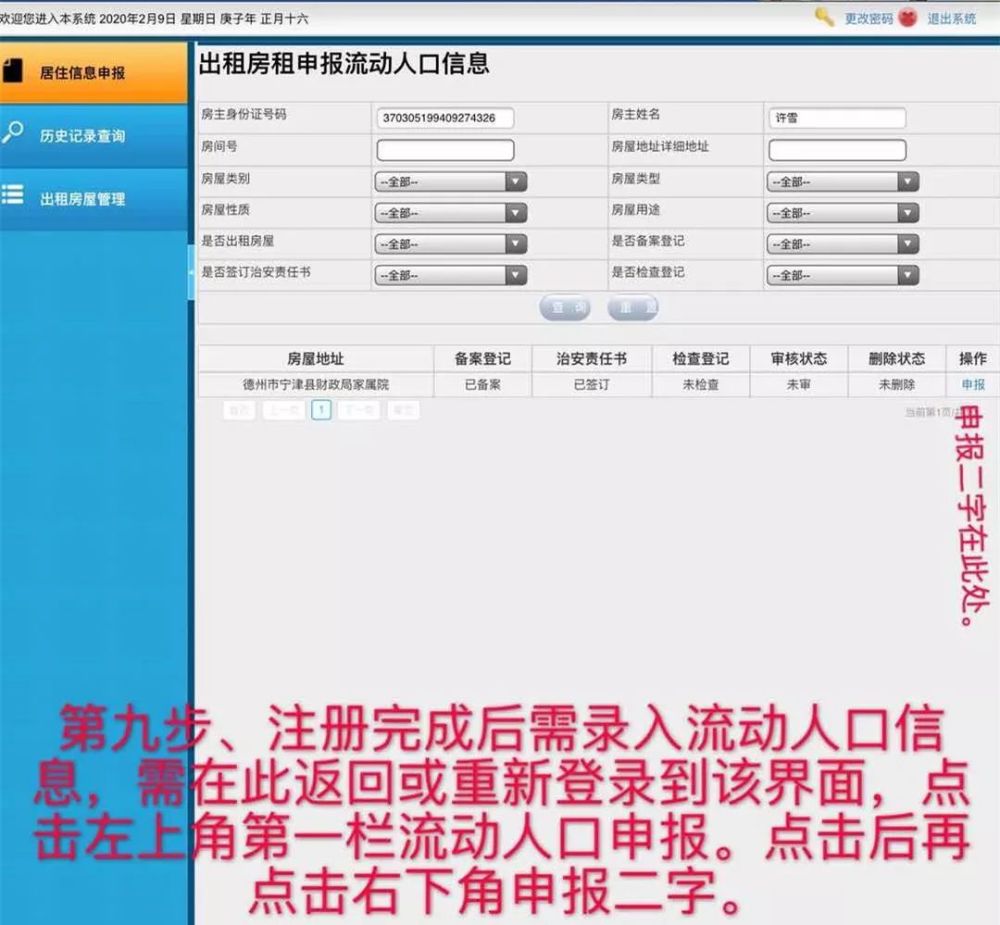Viewport: 1000px width, 925px height.
Task: Click the 治安责任书 column header
Action: pos(592,359)
